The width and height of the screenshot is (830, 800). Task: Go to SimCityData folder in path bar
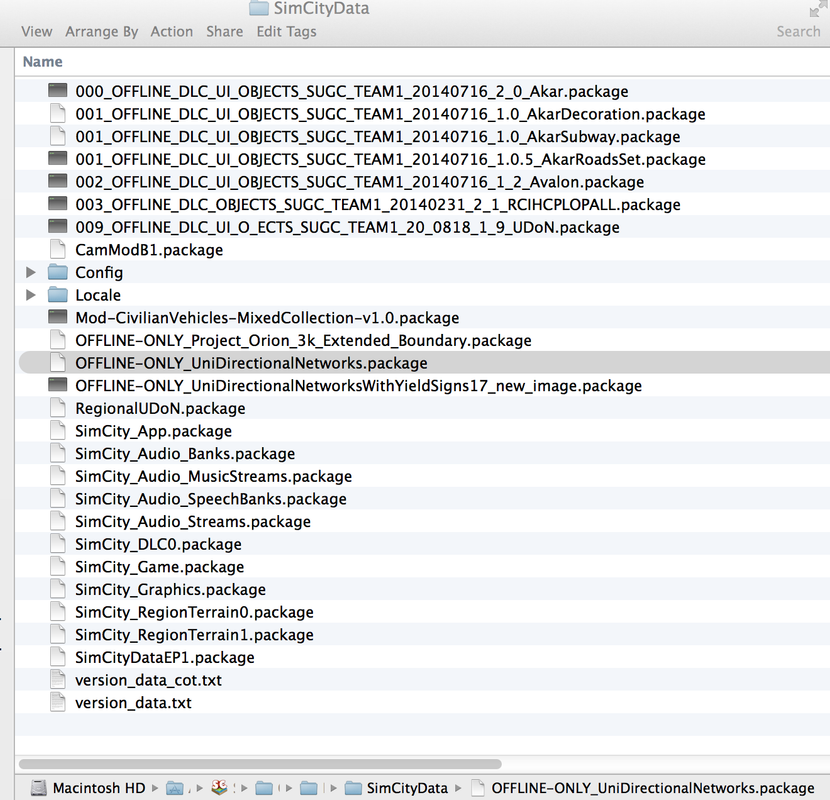click(x=407, y=788)
